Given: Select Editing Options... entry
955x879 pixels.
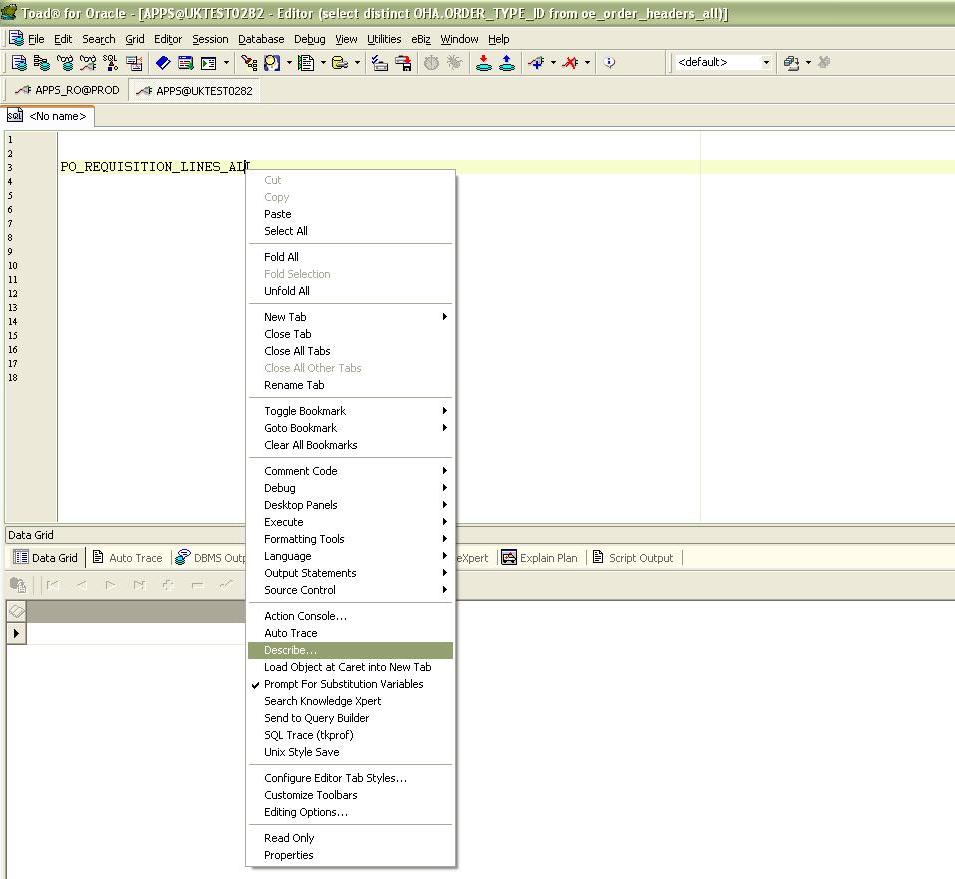Looking at the screenshot, I should pos(350,813).
